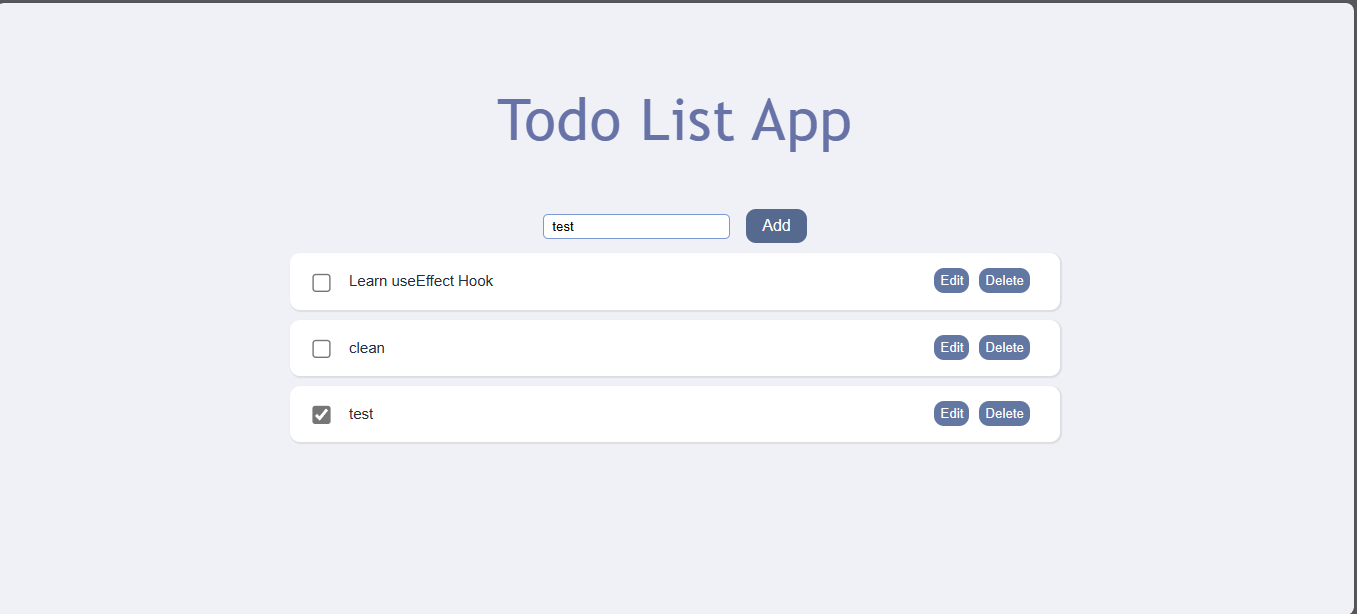Click the Add button
Screen dimensions: 1357x614
click(x=776, y=225)
